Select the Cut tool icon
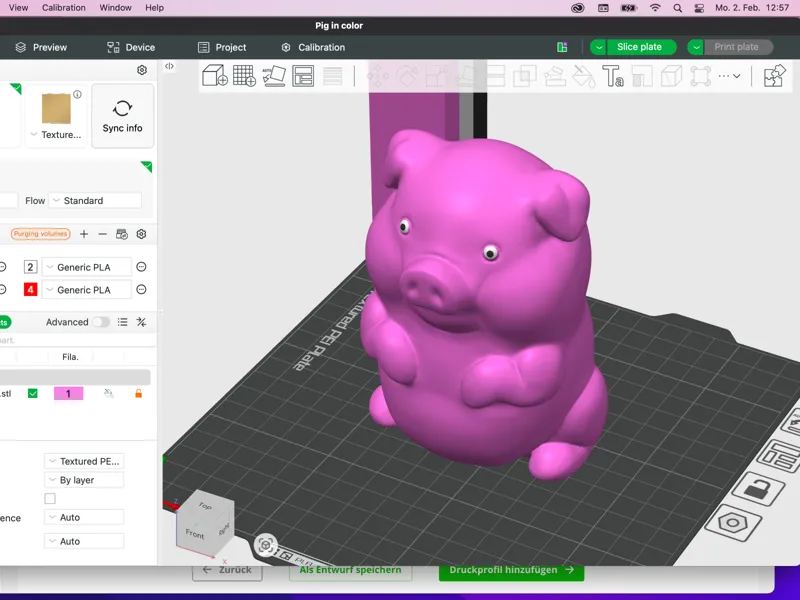800x600 pixels. click(495, 76)
